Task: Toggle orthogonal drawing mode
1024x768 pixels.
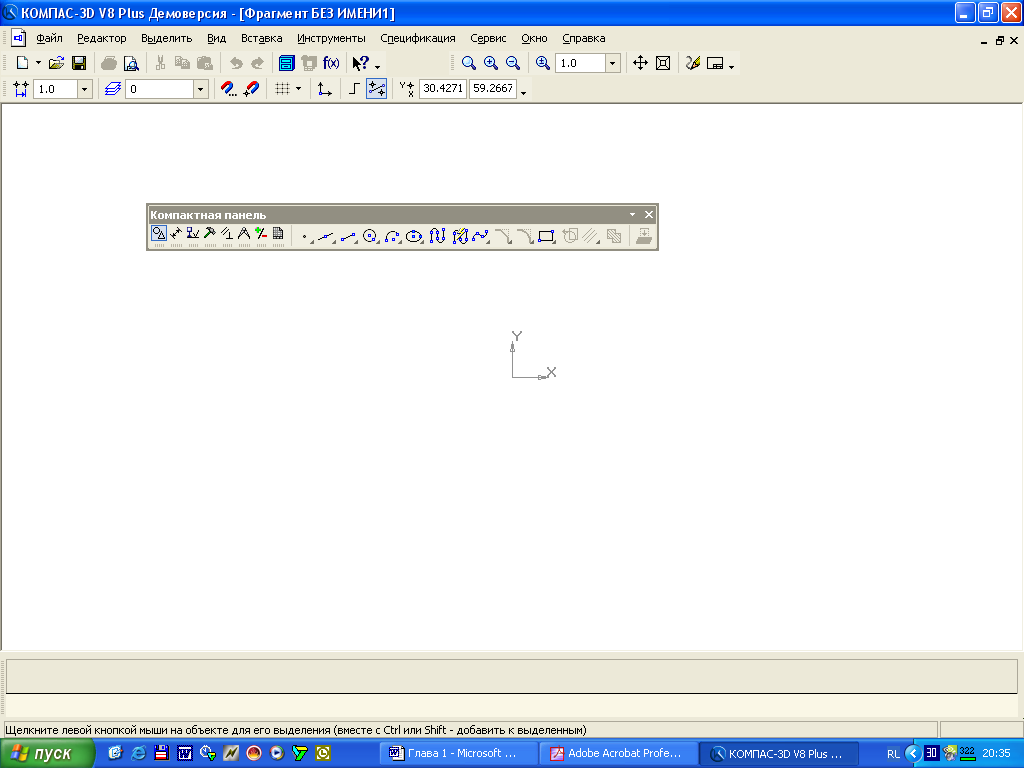Action: (x=354, y=89)
